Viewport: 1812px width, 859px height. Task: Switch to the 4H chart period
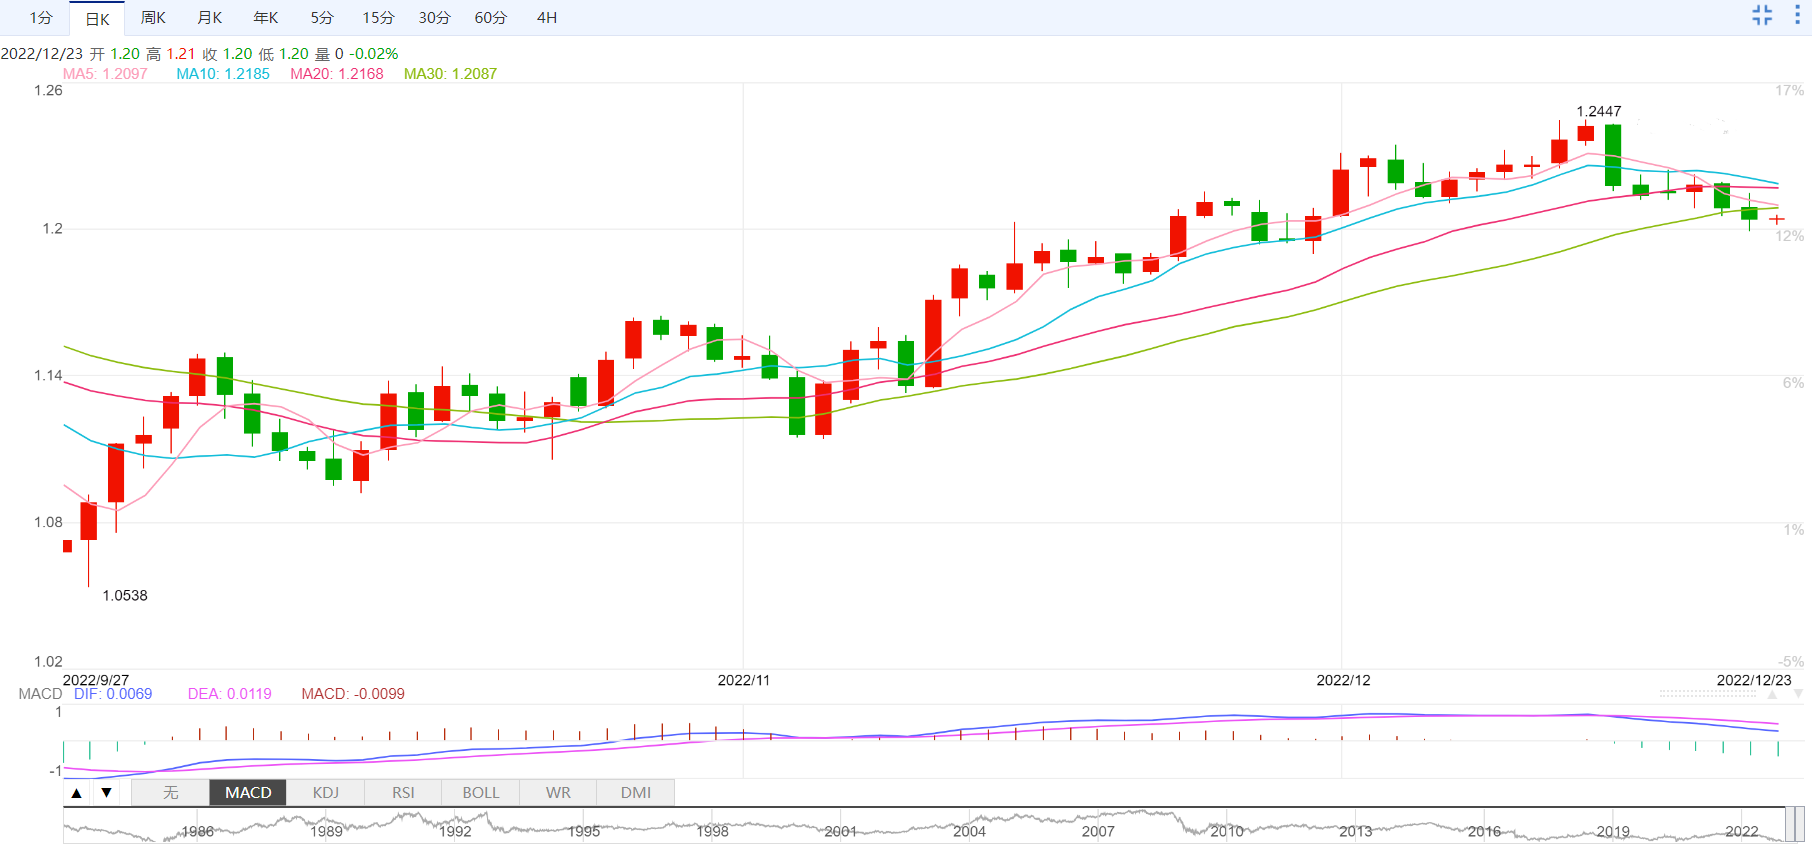point(547,18)
